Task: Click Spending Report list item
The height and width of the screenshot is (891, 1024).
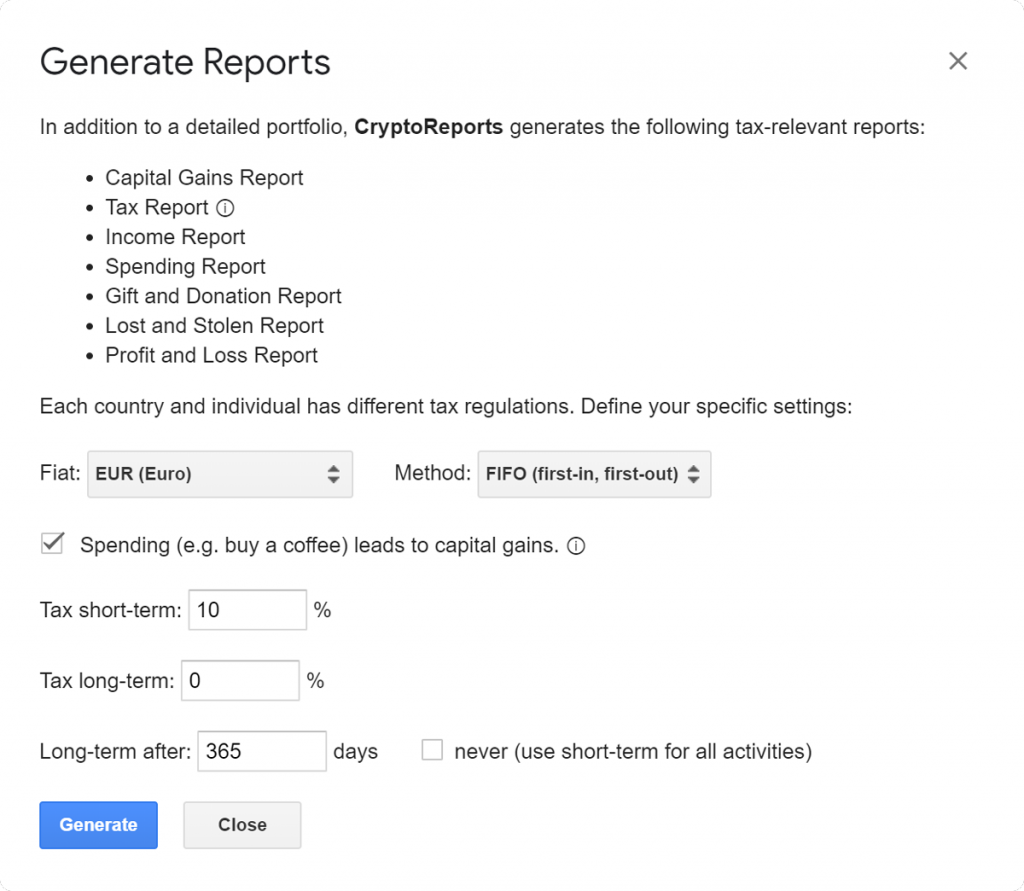Action: click(185, 267)
